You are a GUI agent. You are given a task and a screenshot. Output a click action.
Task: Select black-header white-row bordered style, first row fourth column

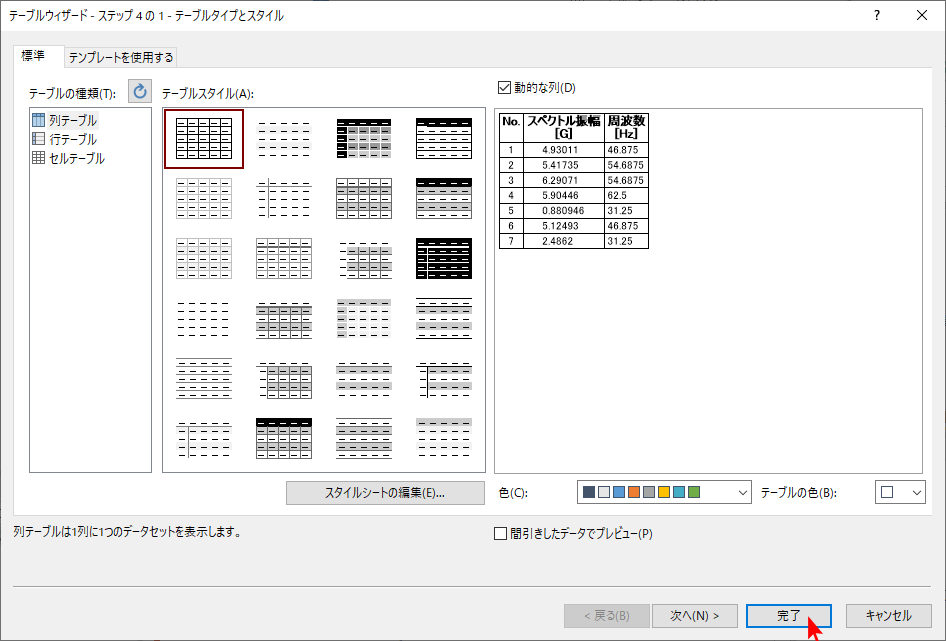pyautogui.click(x=443, y=139)
